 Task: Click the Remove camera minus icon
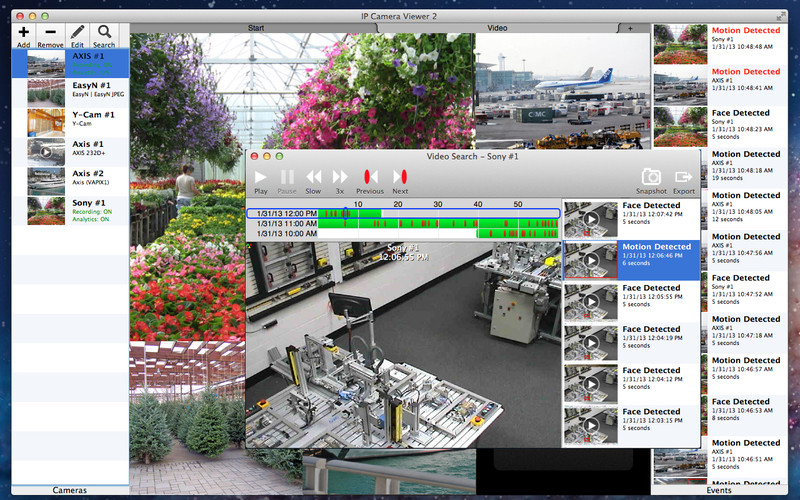pos(50,33)
